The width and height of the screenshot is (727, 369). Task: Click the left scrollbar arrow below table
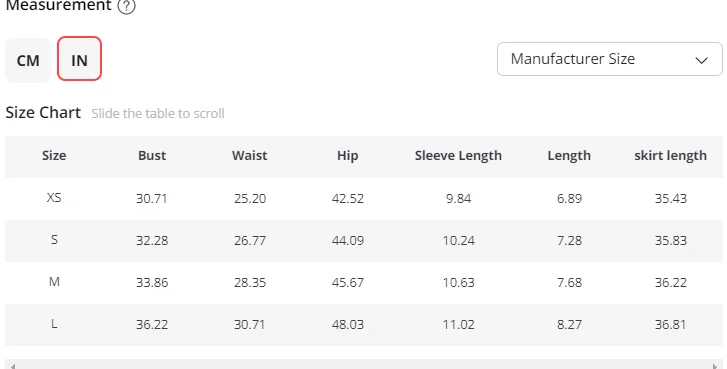coord(12,366)
